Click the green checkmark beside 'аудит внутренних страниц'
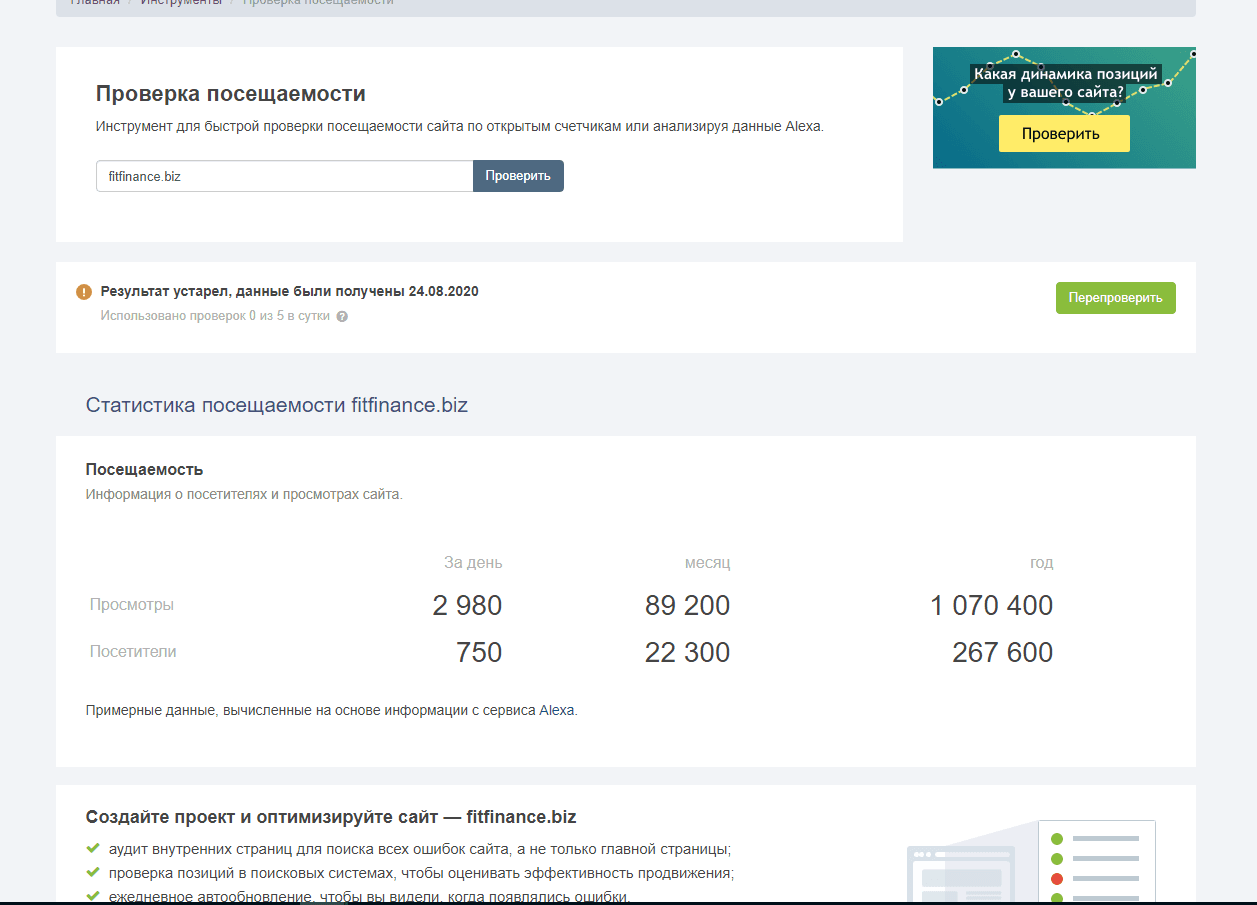1257x905 pixels. [93, 848]
